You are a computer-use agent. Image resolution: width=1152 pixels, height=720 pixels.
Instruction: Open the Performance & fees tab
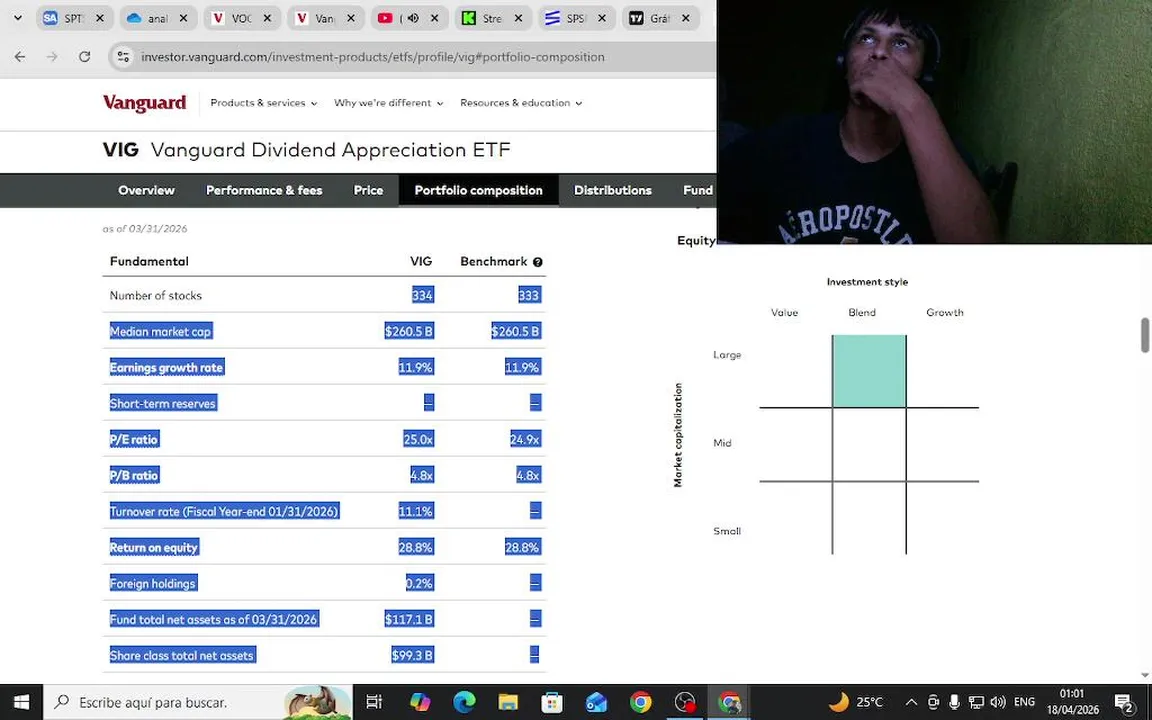(264, 190)
